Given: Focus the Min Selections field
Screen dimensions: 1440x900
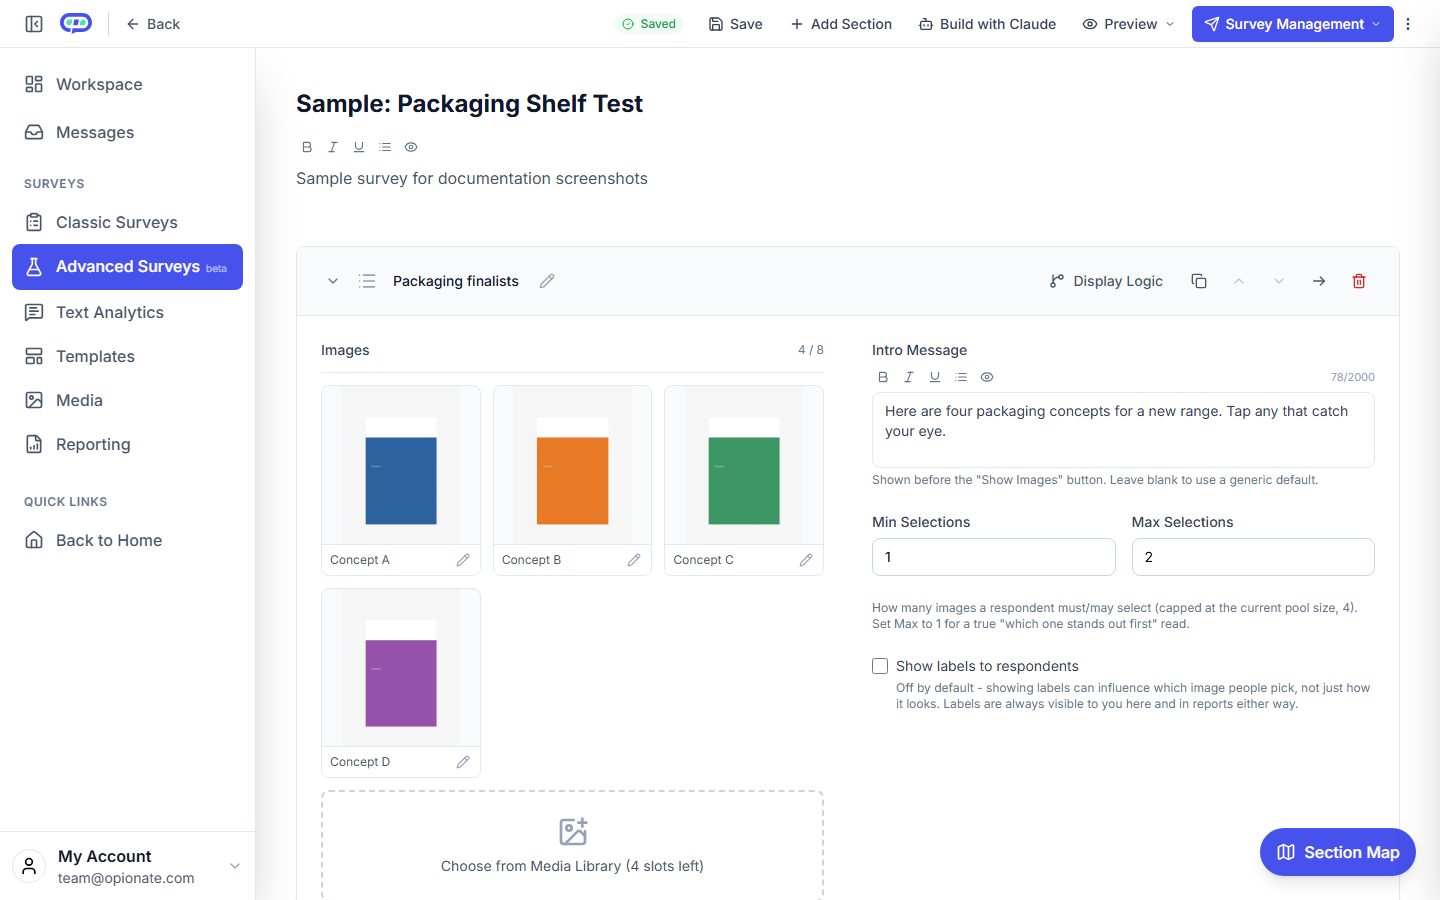Looking at the screenshot, I should [x=994, y=557].
